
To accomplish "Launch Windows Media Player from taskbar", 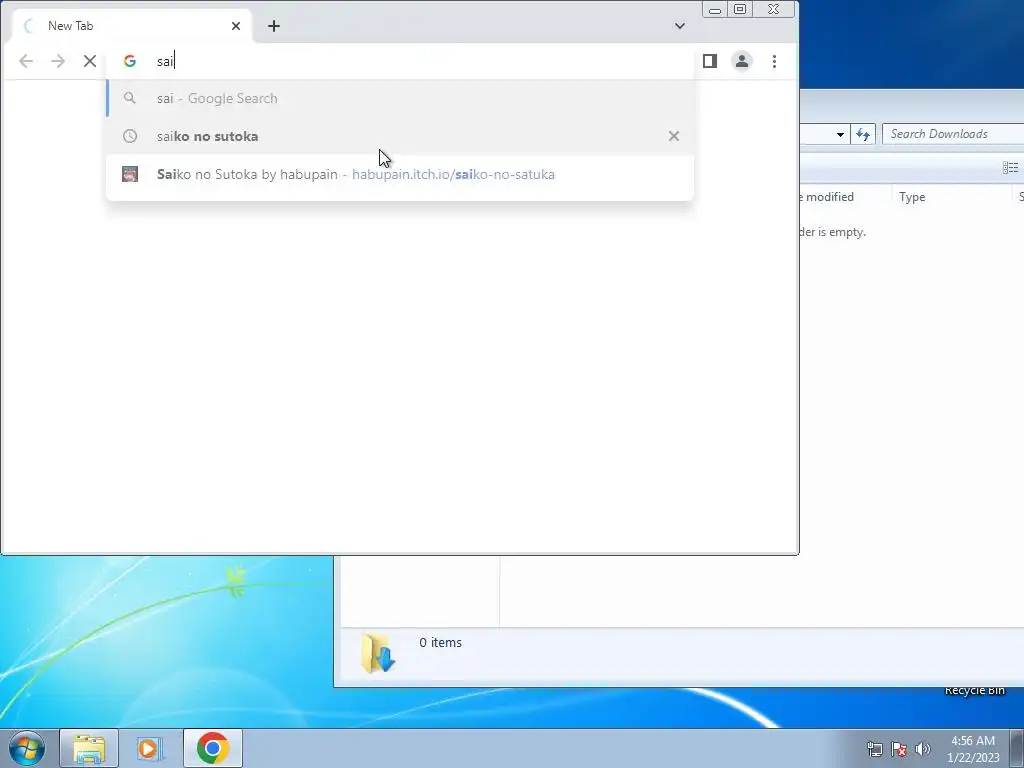I will tap(150, 748).
